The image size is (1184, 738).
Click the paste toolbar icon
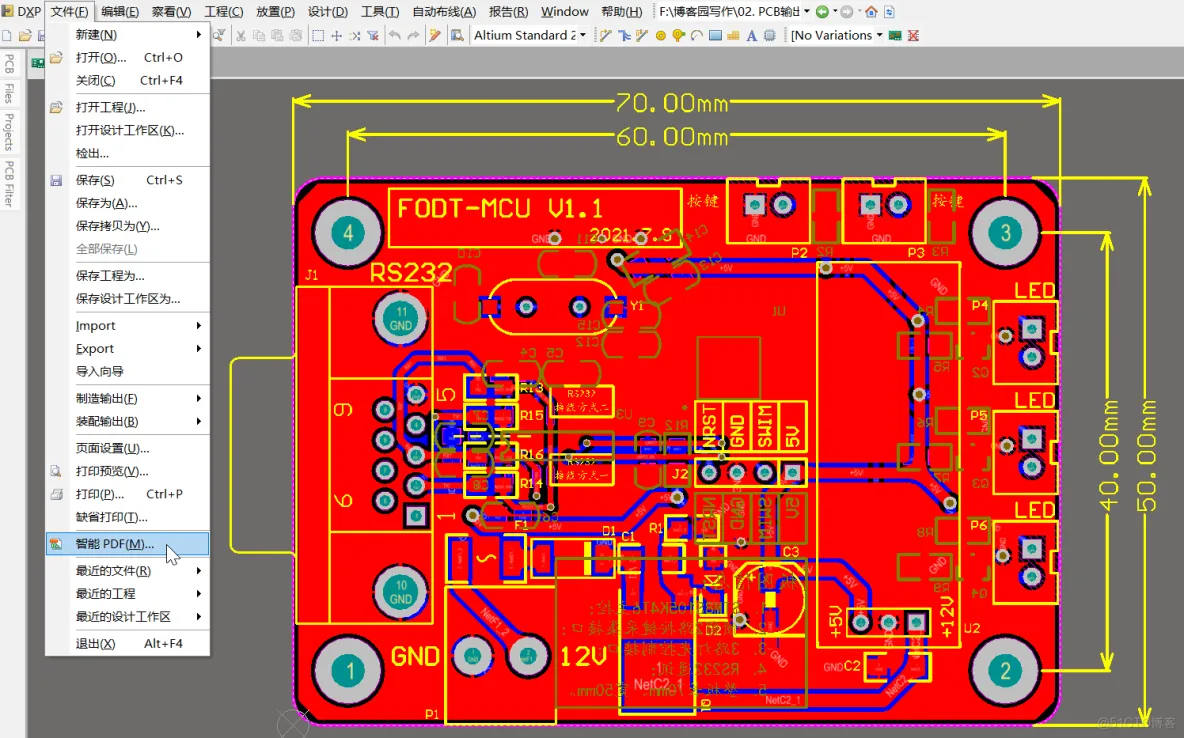pos(277,36)
